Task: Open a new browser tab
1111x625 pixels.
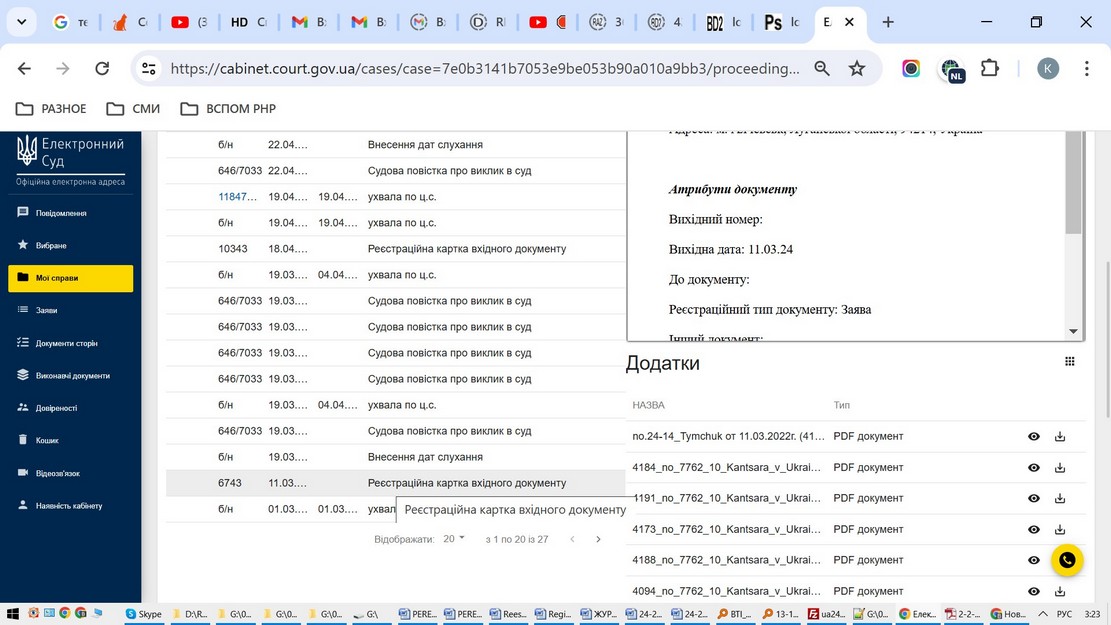Action: (x=888, y=22)
